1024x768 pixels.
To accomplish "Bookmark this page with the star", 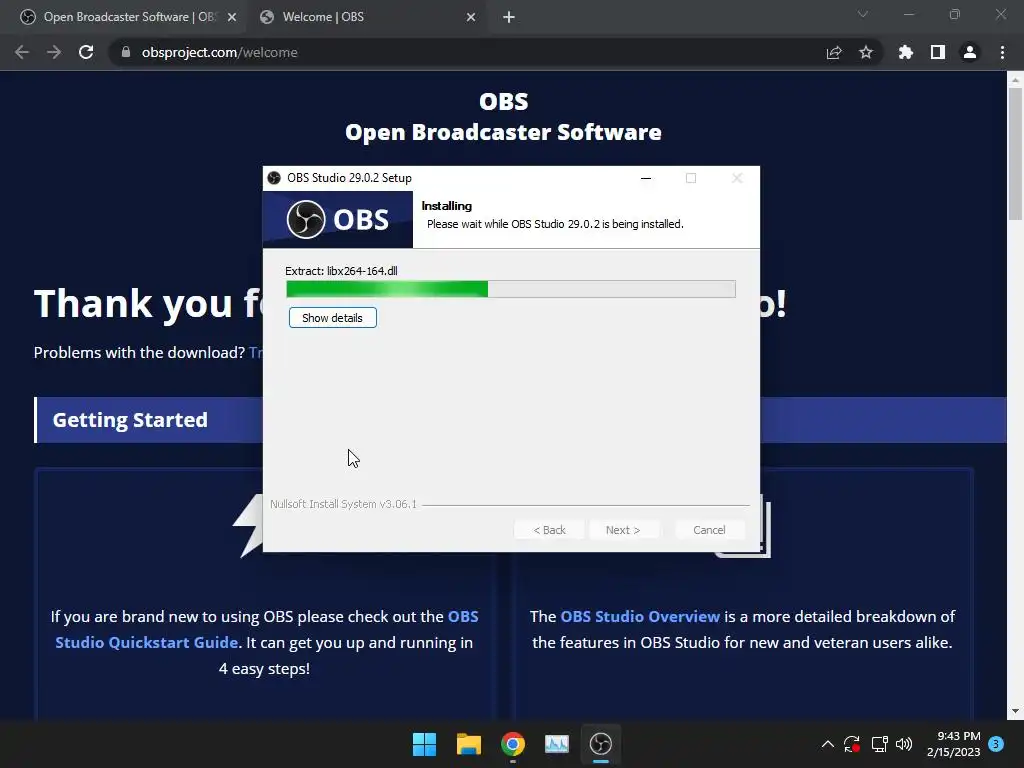I will point(866,52).
